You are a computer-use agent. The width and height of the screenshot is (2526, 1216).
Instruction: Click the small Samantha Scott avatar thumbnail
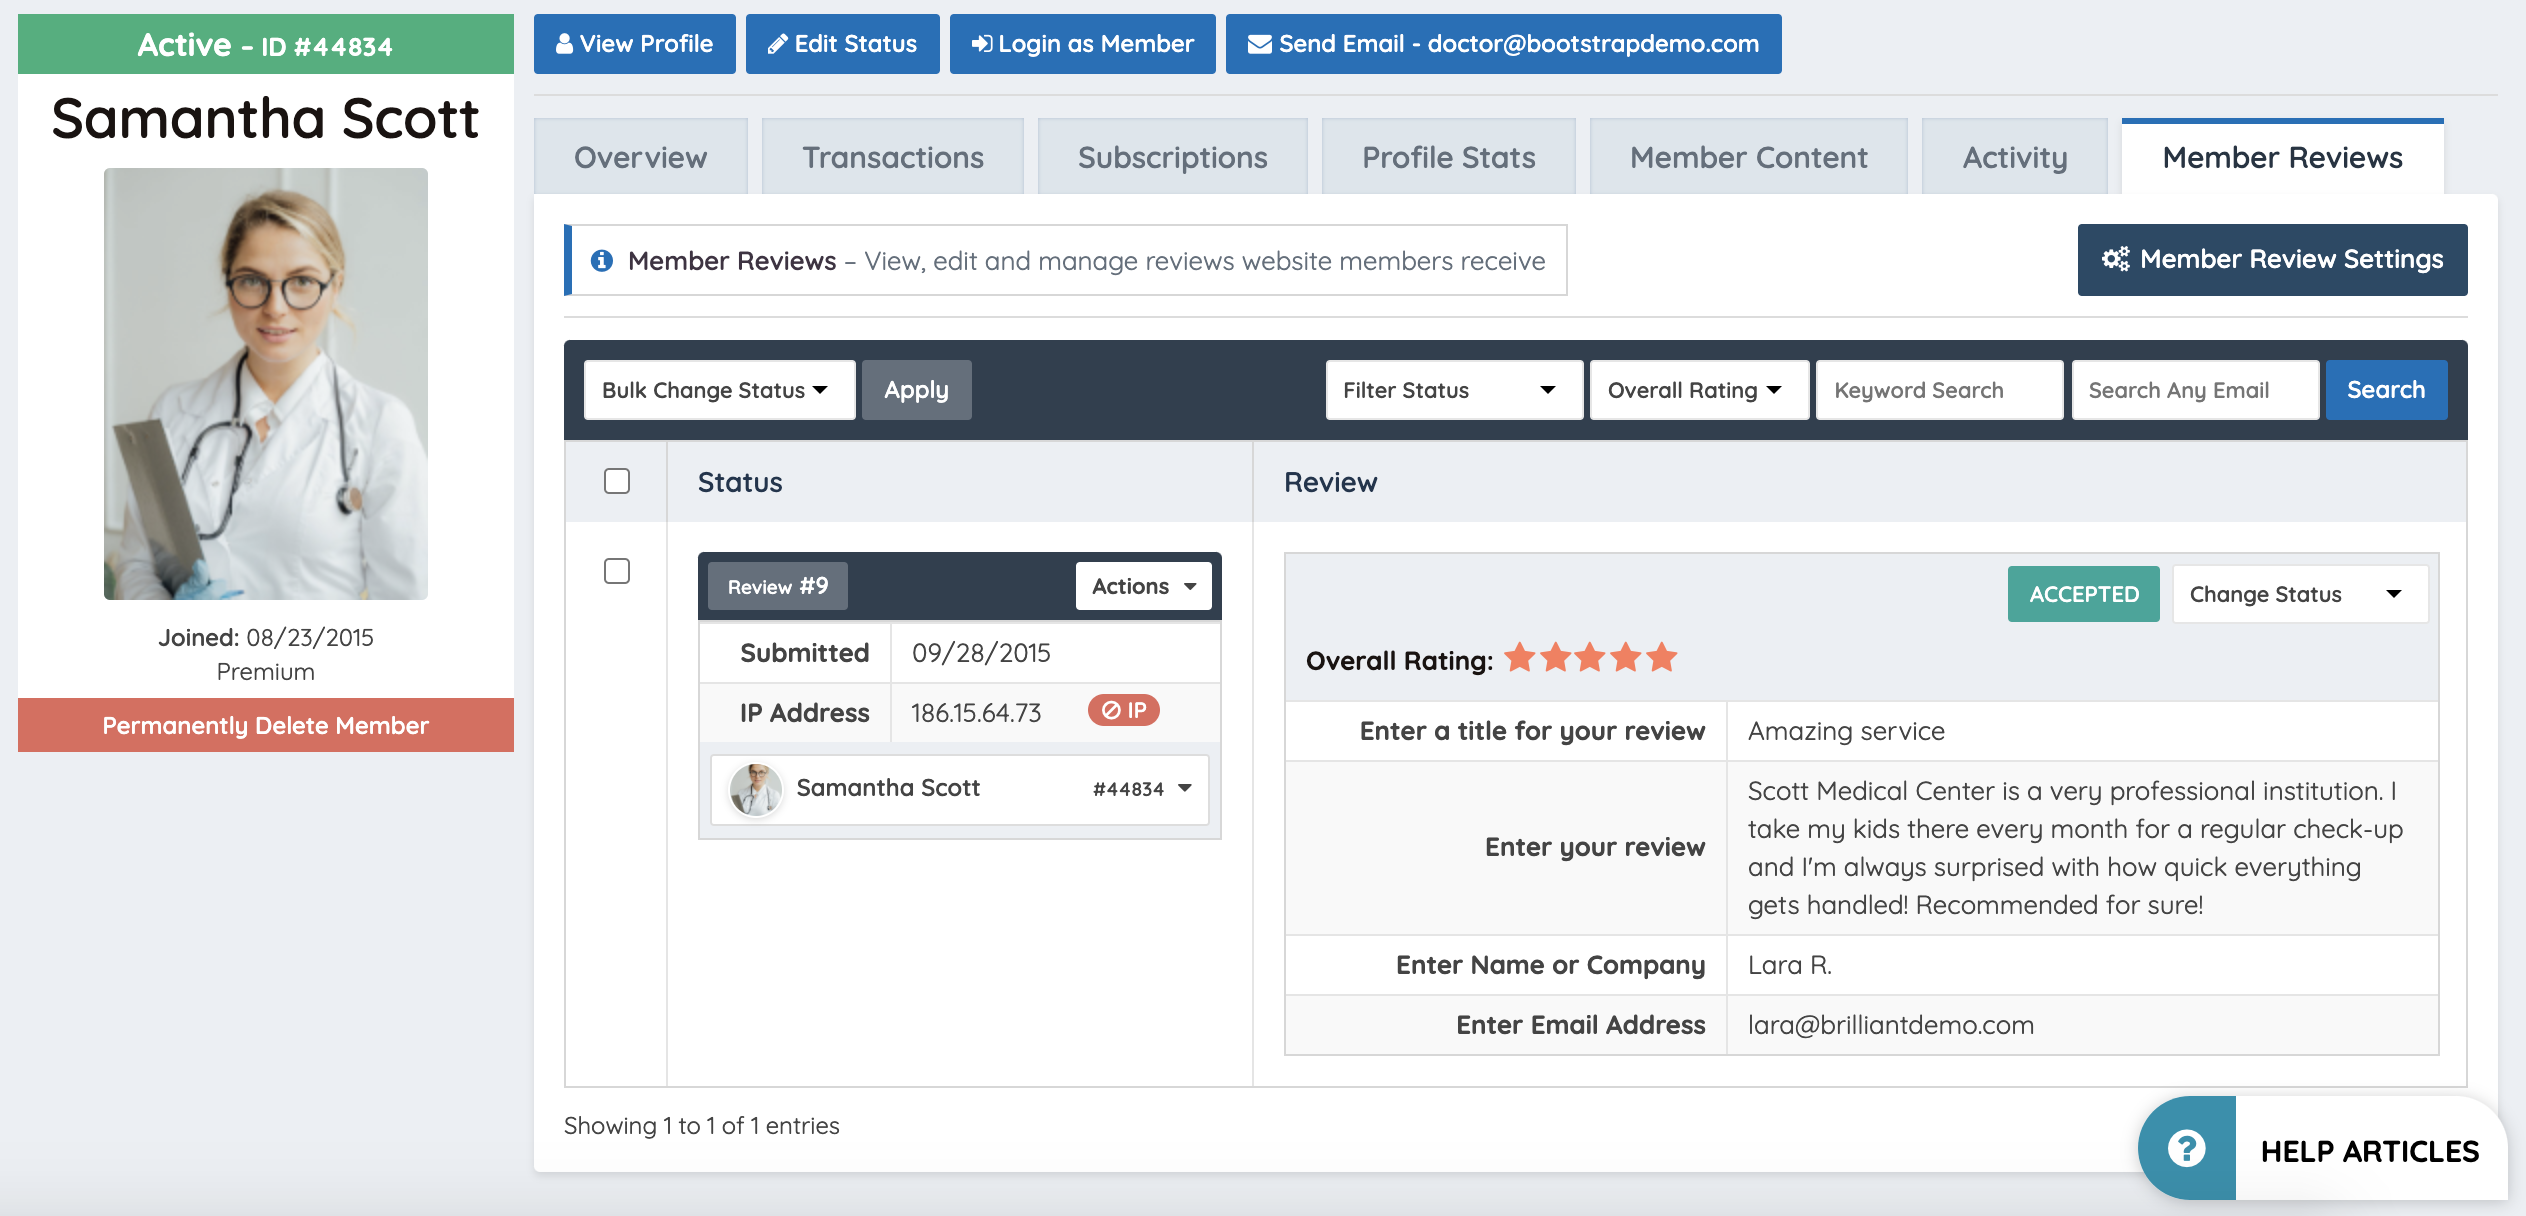pos(756,789)
